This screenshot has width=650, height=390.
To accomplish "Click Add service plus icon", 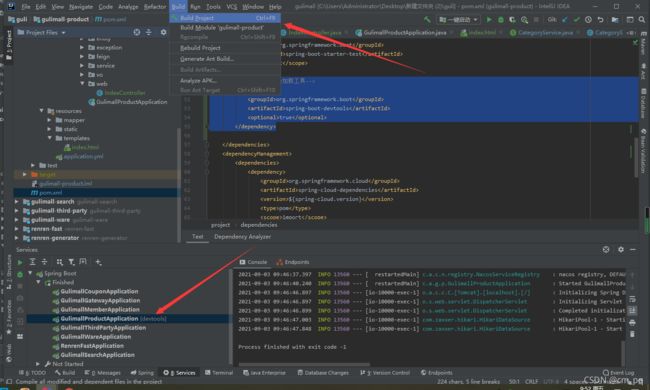I will [x=98, y=262].
